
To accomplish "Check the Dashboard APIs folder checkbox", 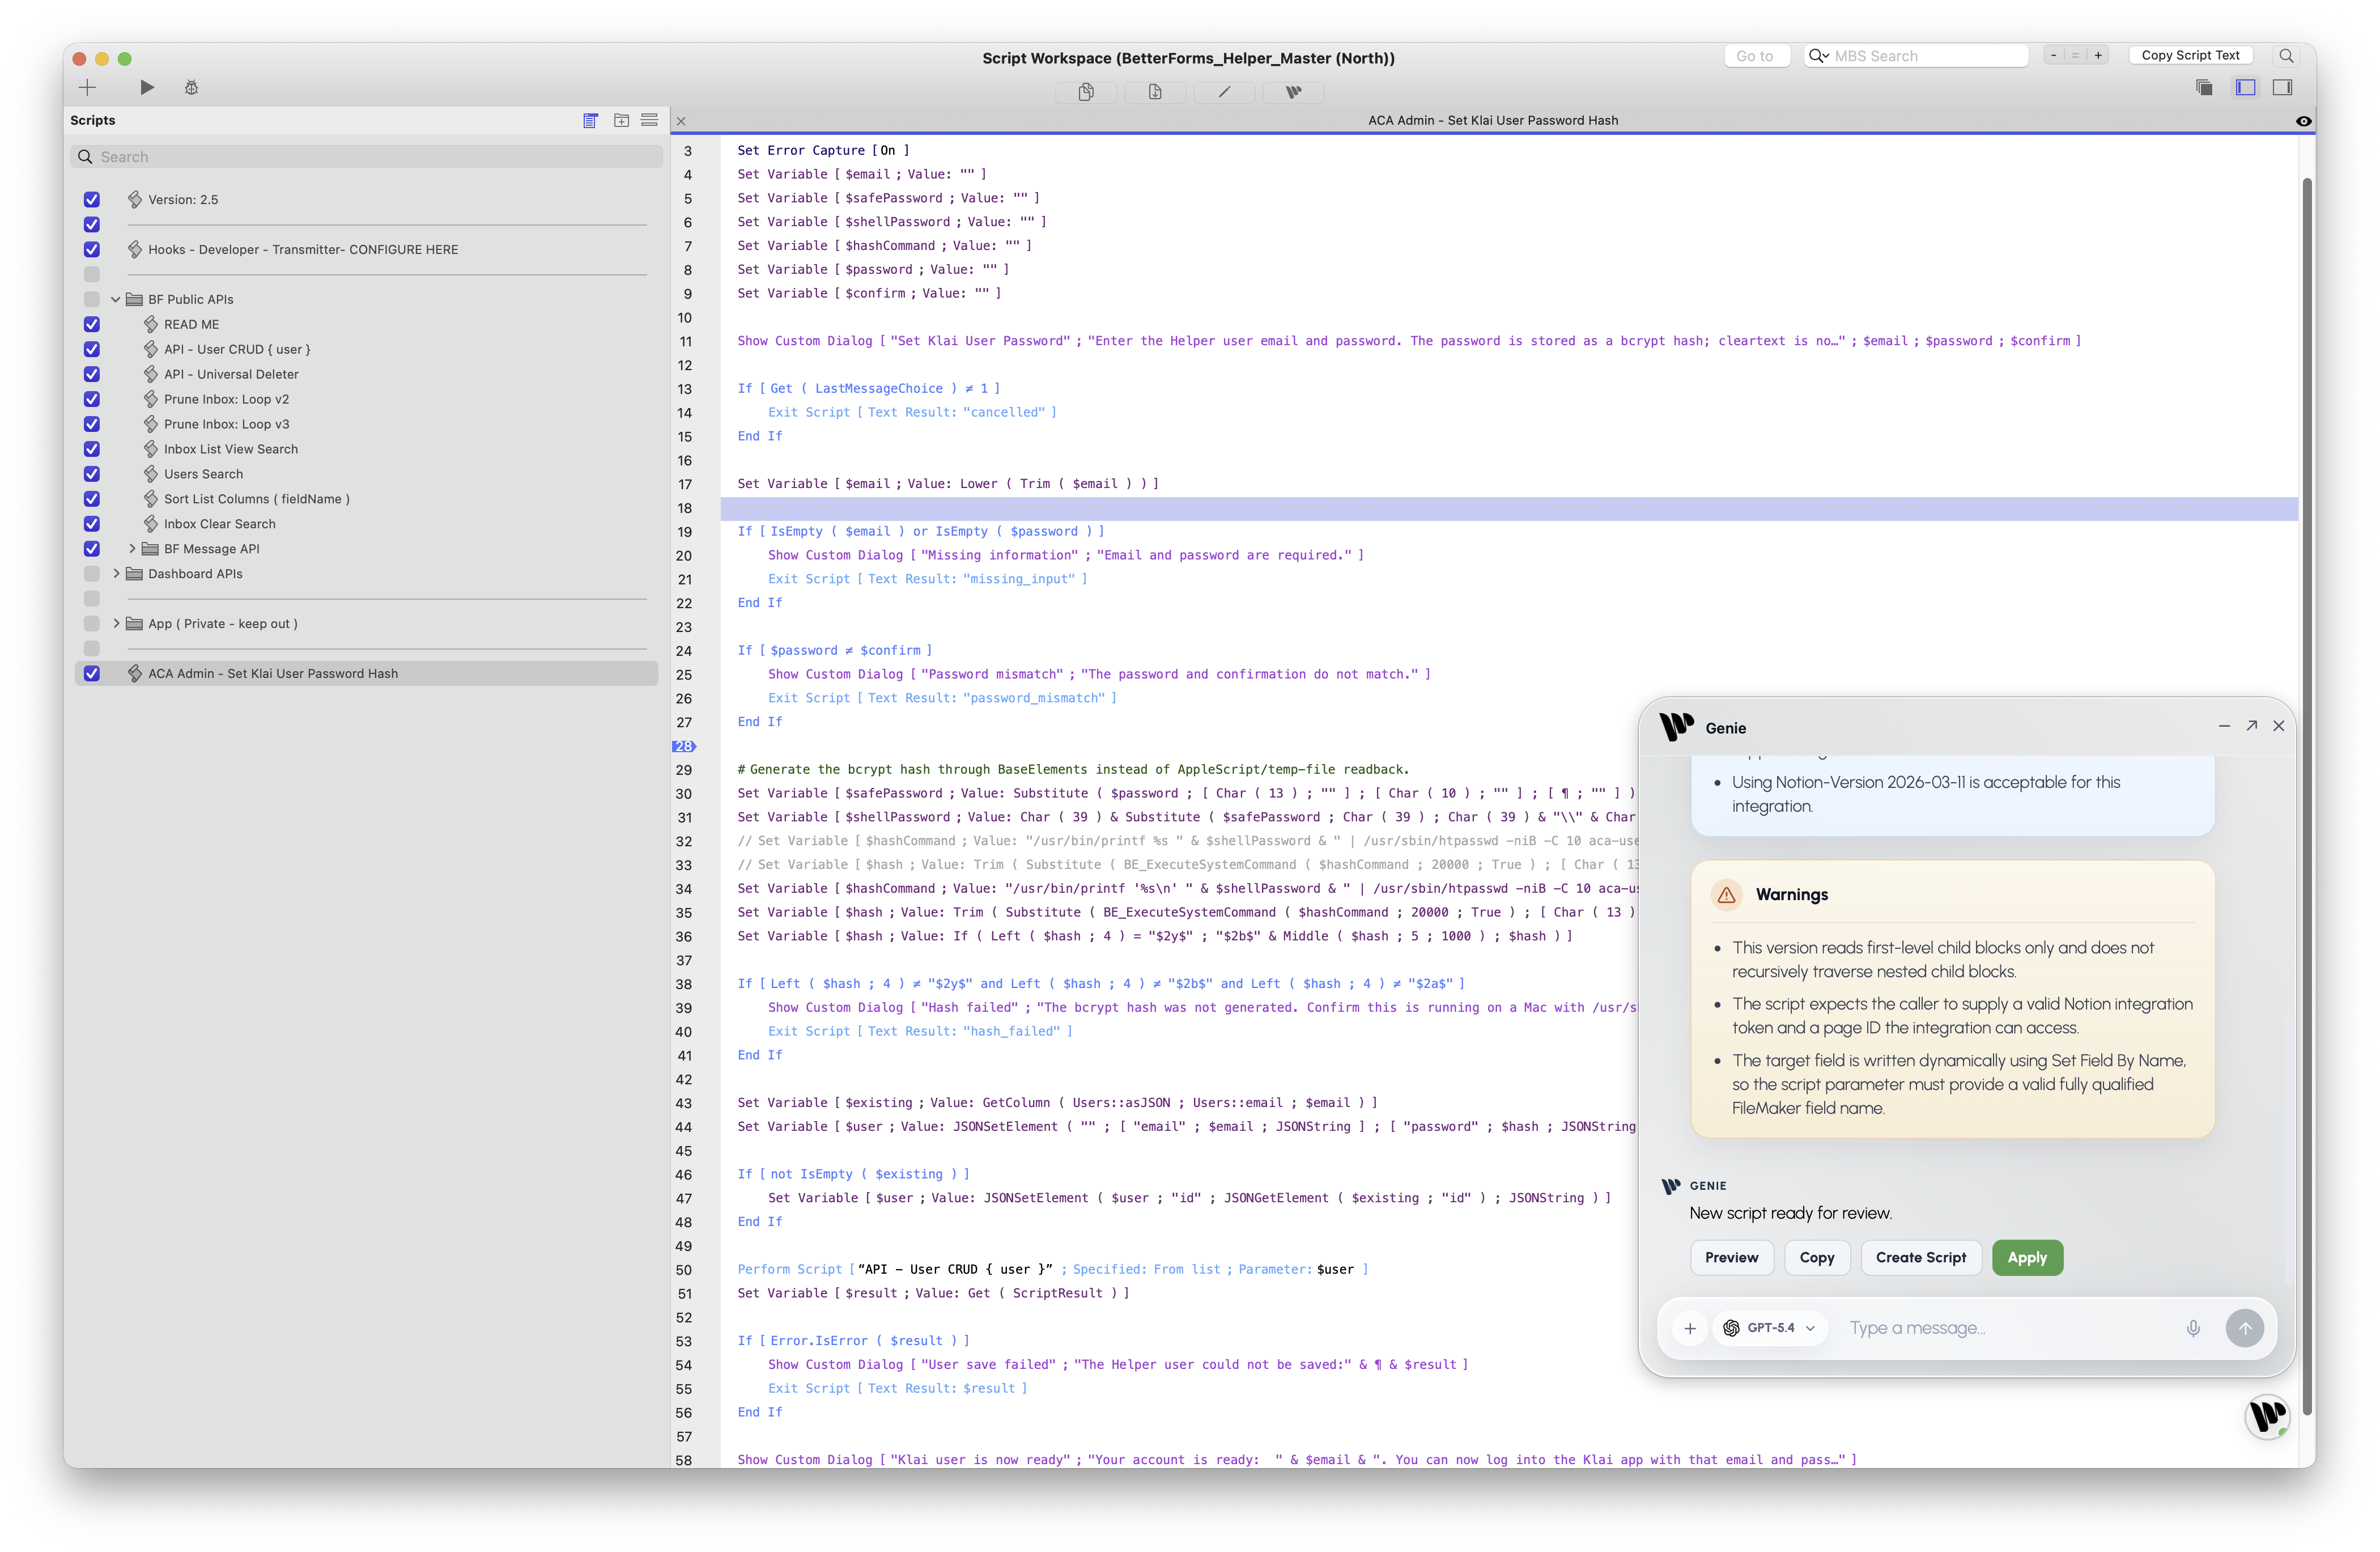I will [92, 574].
